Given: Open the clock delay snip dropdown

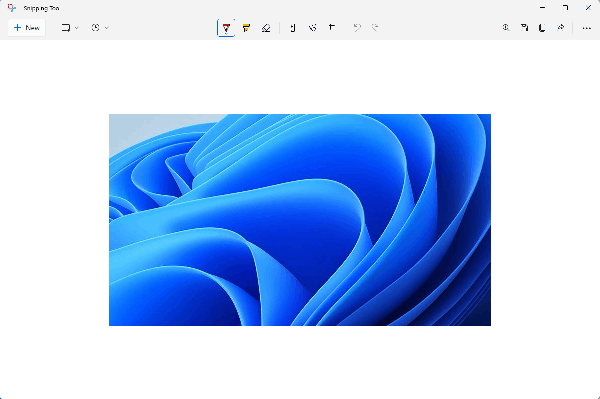Looking at the screenshot, I should click(x=99, y=28).
